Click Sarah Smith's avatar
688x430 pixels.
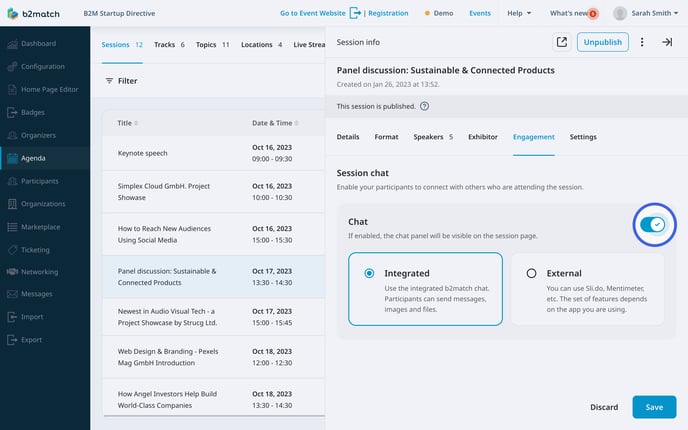(x=620, y=14)
